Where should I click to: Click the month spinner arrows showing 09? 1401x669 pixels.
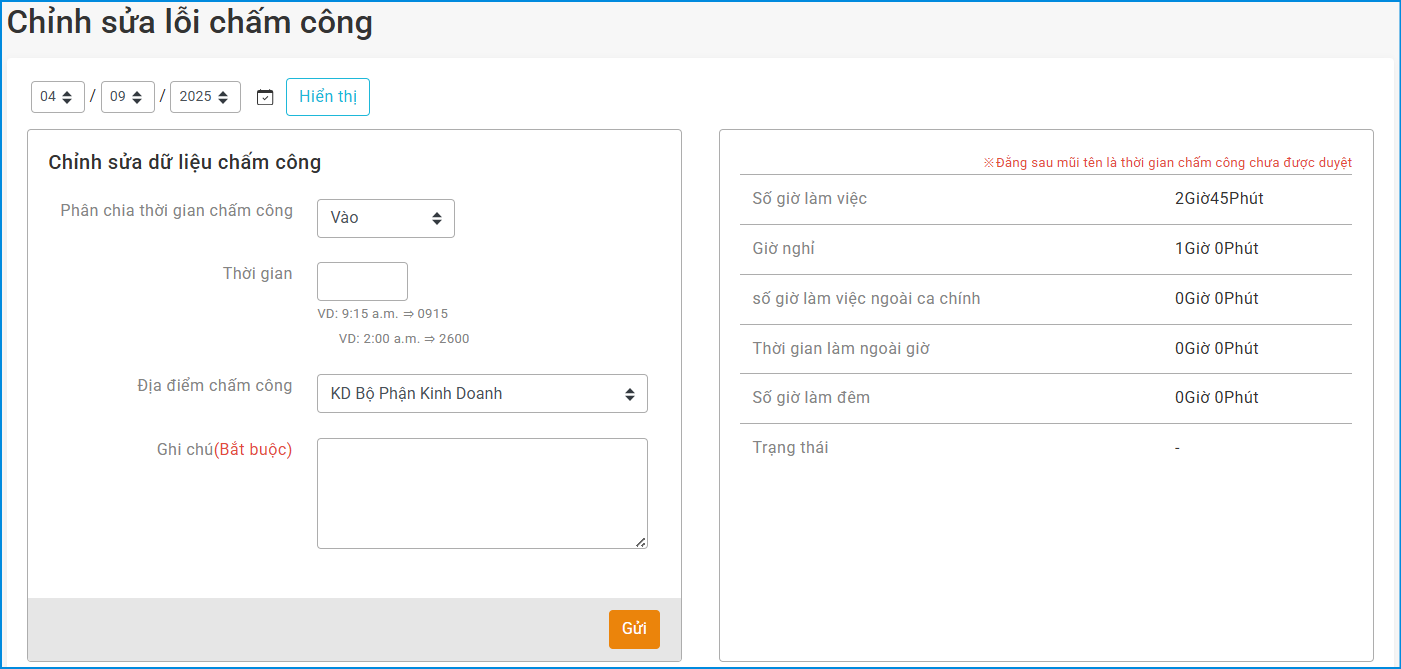pyautogui.click(x=137, y=97)
